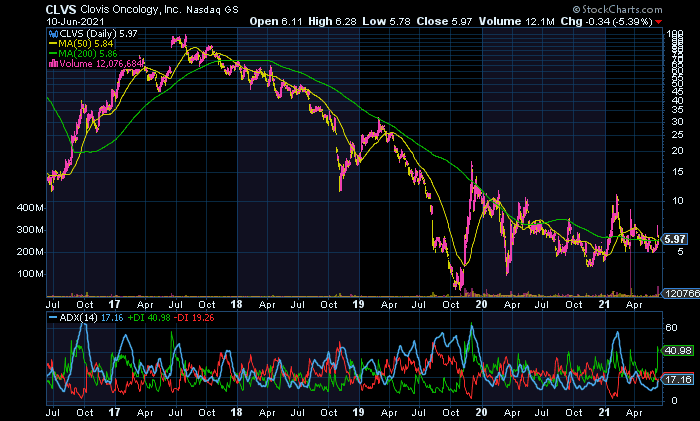Click the Volume 12.1M header value
Image resolution: width=700 pixels, height=421 pixels.
517,21
